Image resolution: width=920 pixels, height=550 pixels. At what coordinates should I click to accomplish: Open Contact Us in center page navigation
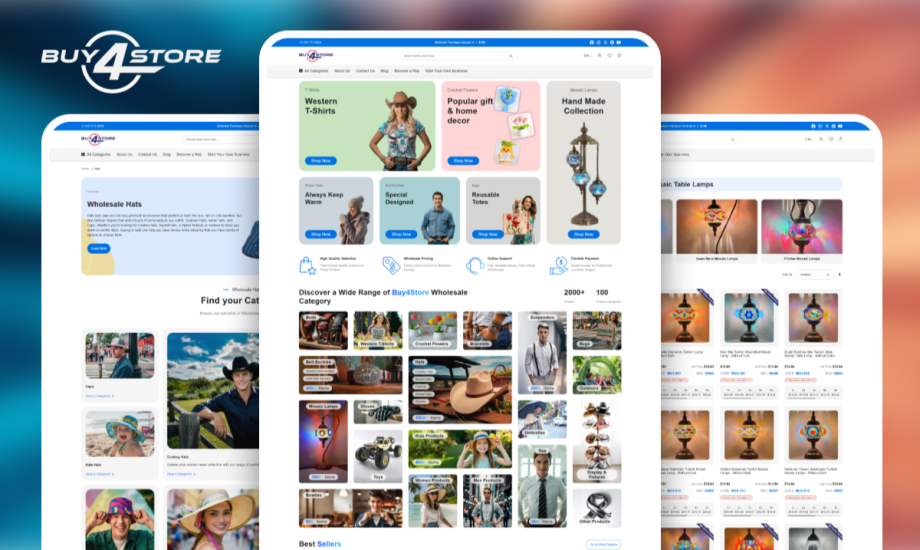(x=365, y=70)
